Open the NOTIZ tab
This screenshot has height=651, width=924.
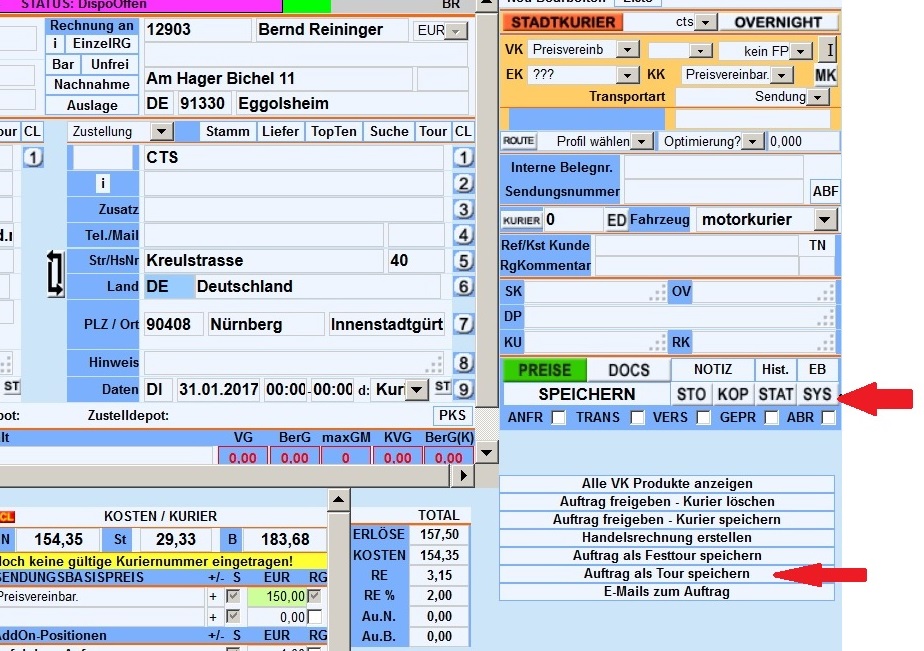[712, 369]
